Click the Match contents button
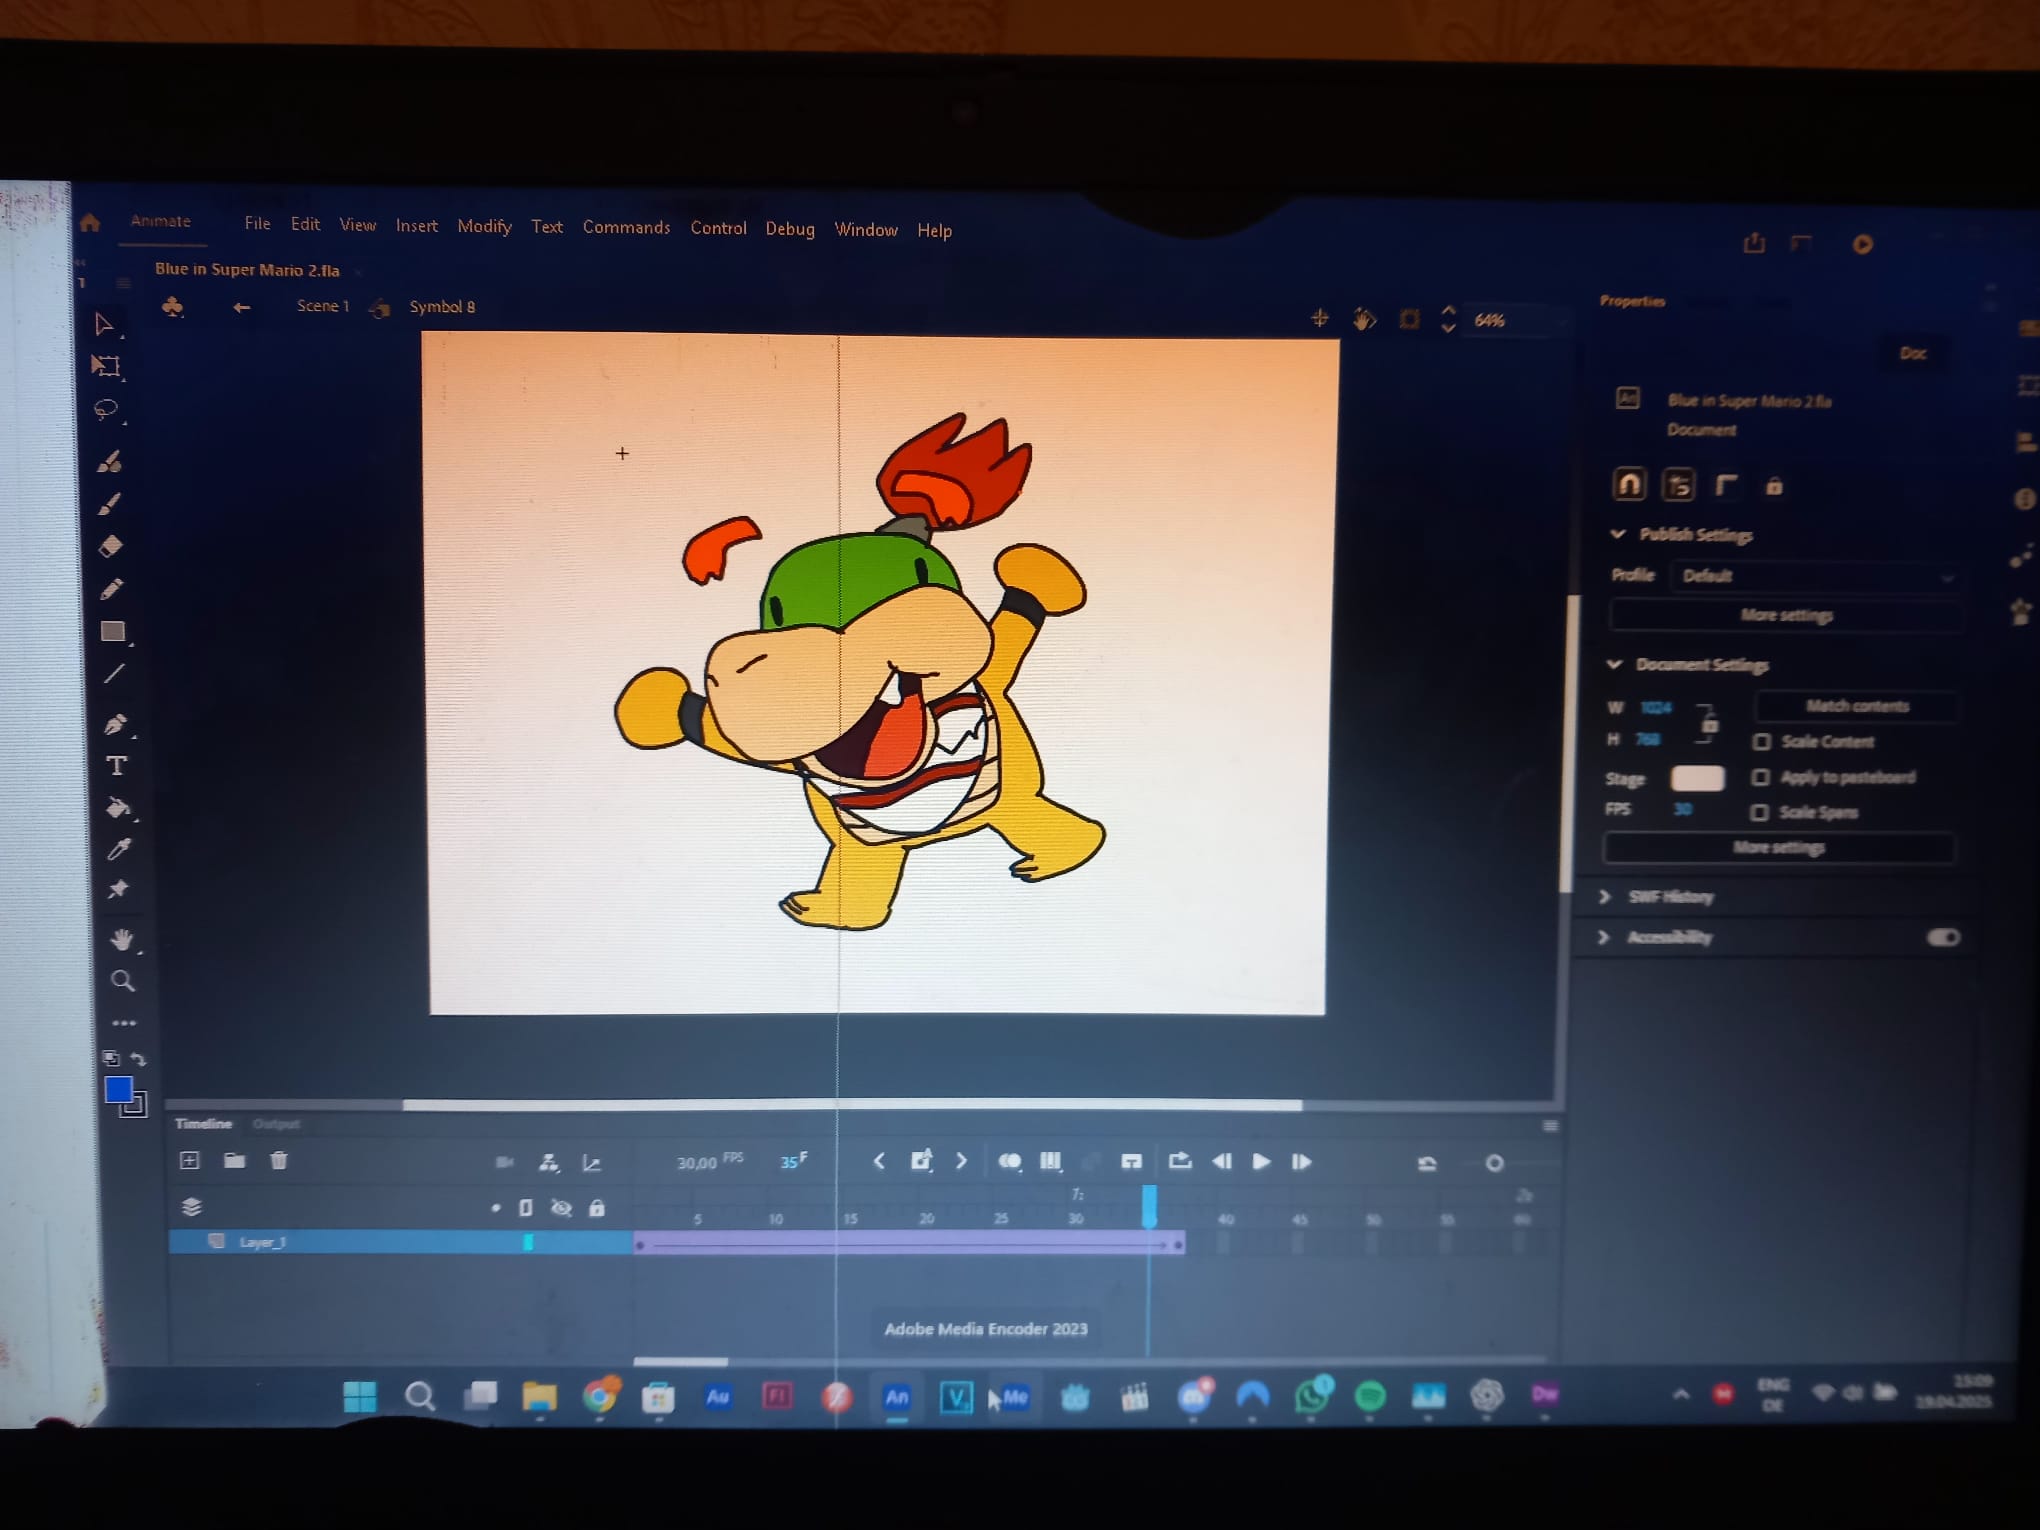 point(1856,706)
